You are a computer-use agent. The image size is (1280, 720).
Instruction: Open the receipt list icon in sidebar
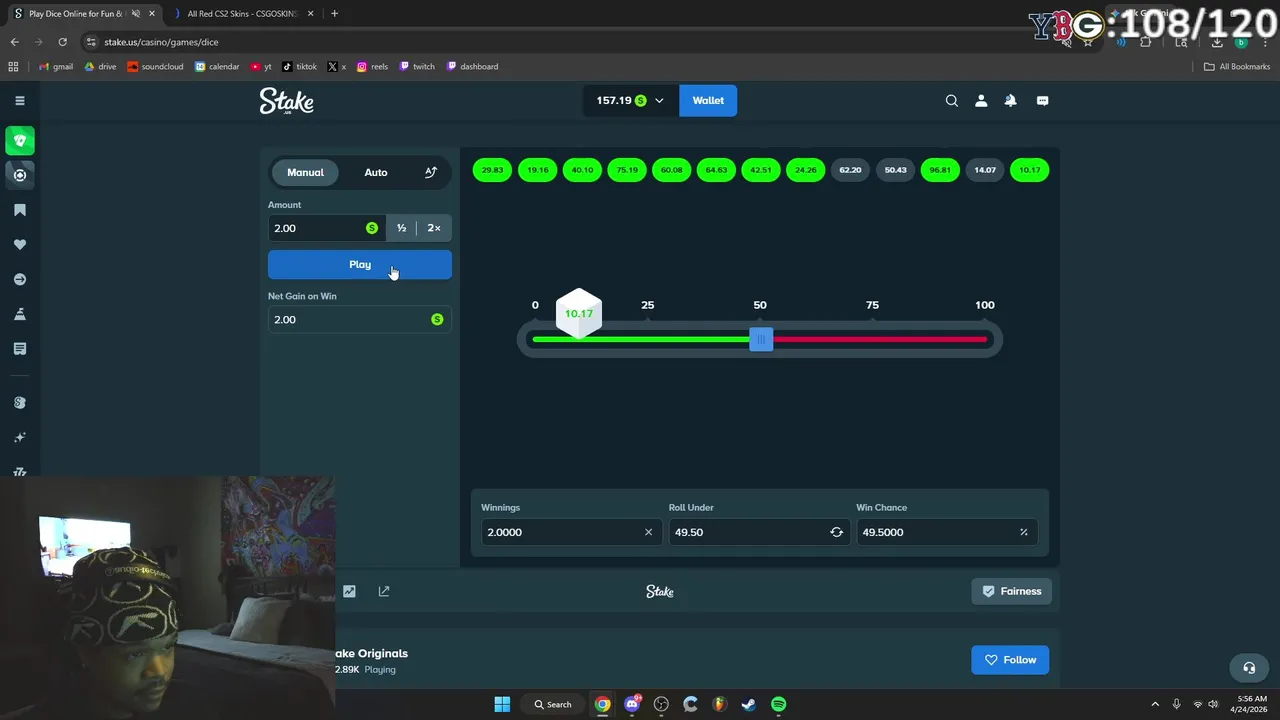pyautogui.click(x=19, y=348)
